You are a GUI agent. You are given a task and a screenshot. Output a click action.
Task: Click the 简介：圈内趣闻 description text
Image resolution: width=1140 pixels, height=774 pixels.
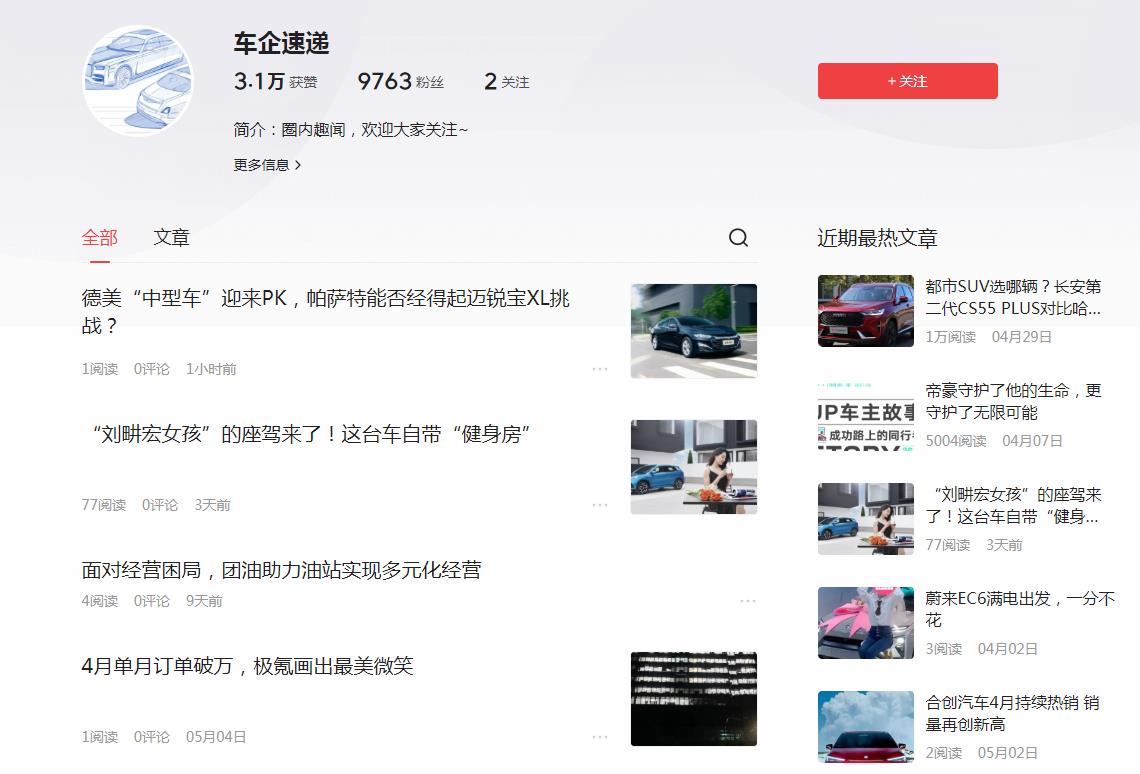pyautogui.click(x=350, y=129)
